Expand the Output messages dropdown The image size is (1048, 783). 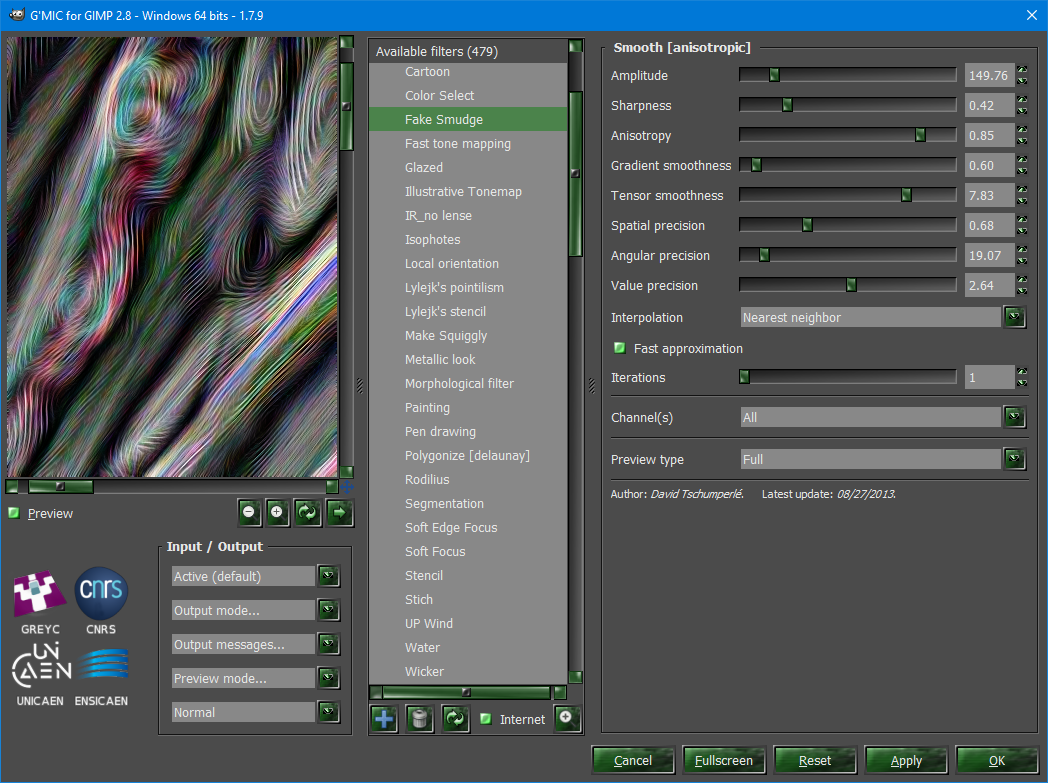328,644
